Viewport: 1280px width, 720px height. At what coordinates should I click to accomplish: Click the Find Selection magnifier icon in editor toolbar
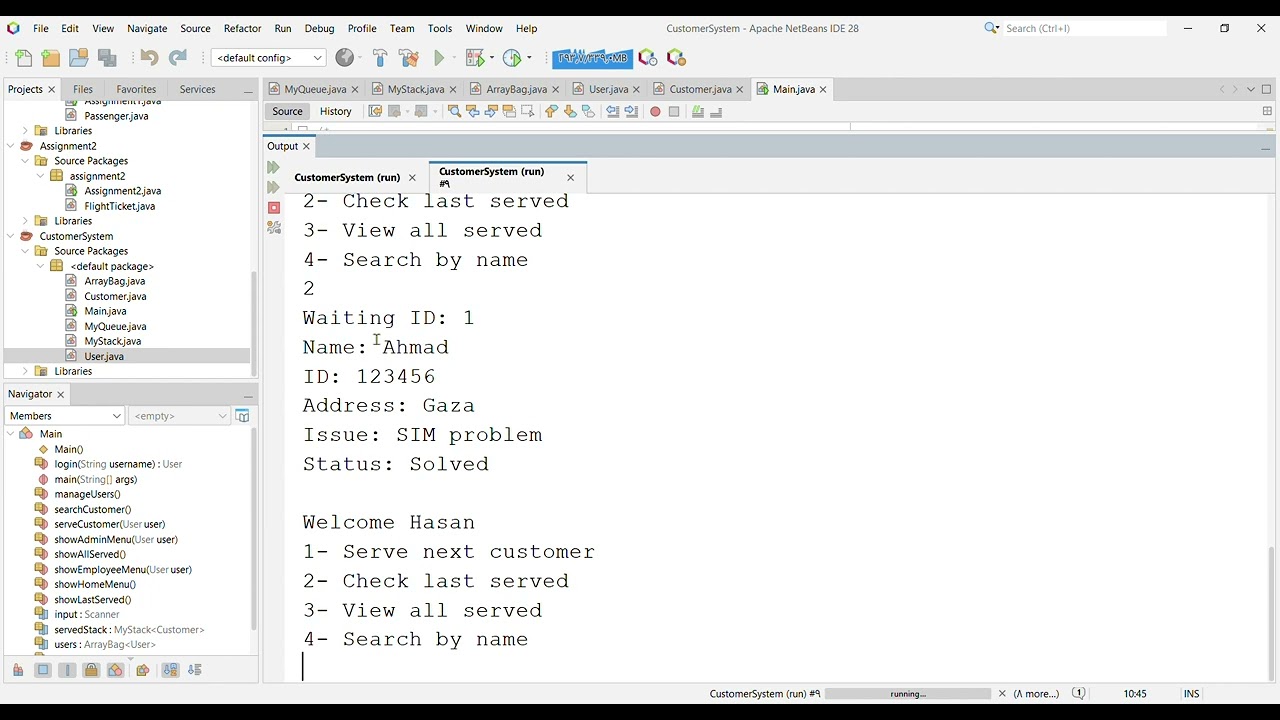[x=454, y=111]
